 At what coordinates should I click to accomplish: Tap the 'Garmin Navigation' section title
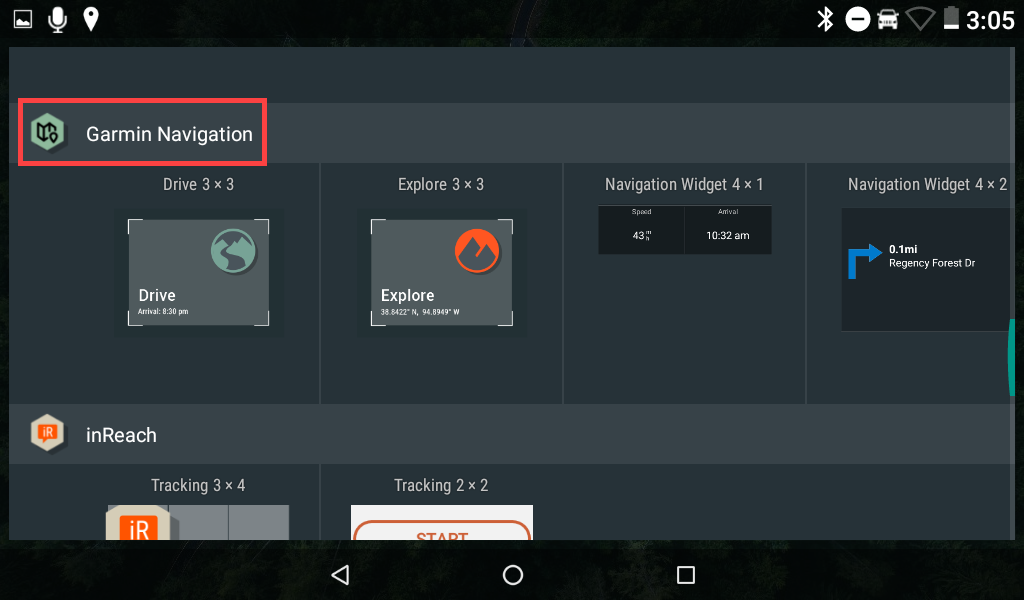(x=169, y=134)
